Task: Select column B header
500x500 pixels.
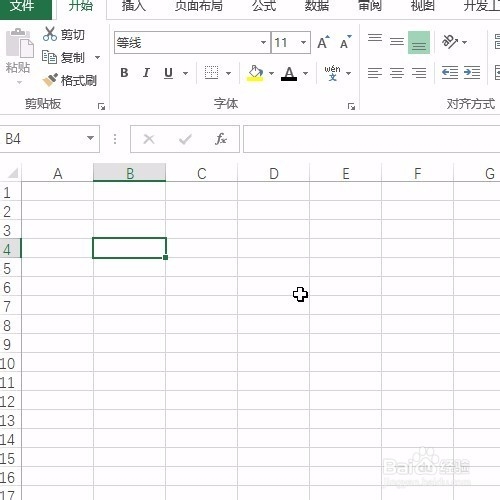Action: (130, 173)
